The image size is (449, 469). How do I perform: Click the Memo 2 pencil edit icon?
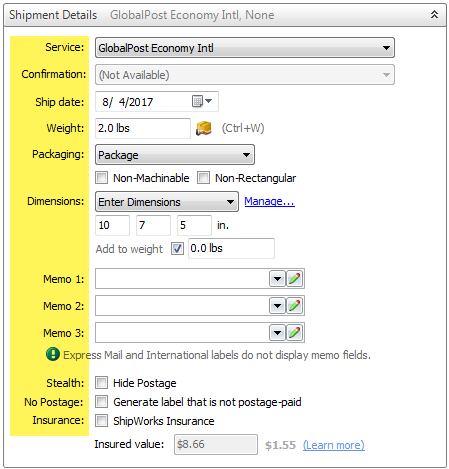tap(295, 306)
